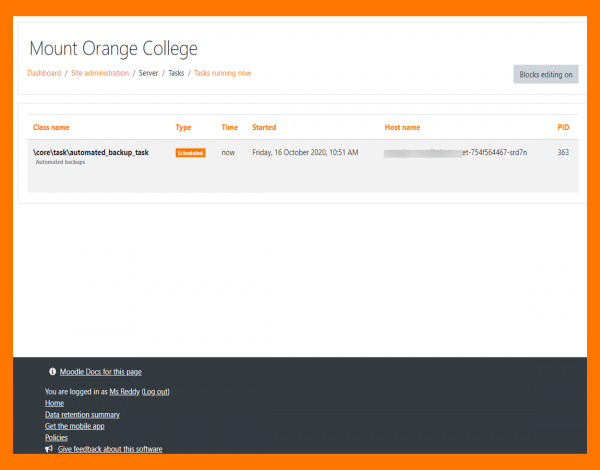
Task: Click the Mount Orange College title
Action: [113, 48]
